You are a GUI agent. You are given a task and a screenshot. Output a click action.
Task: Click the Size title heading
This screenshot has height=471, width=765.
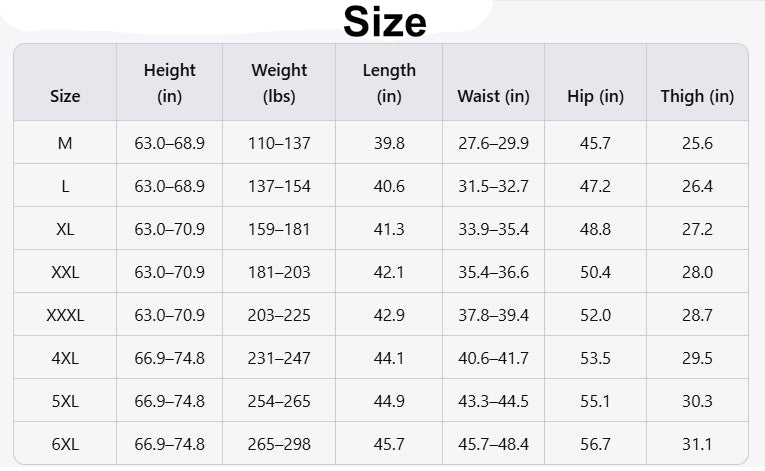click(385, 21)
